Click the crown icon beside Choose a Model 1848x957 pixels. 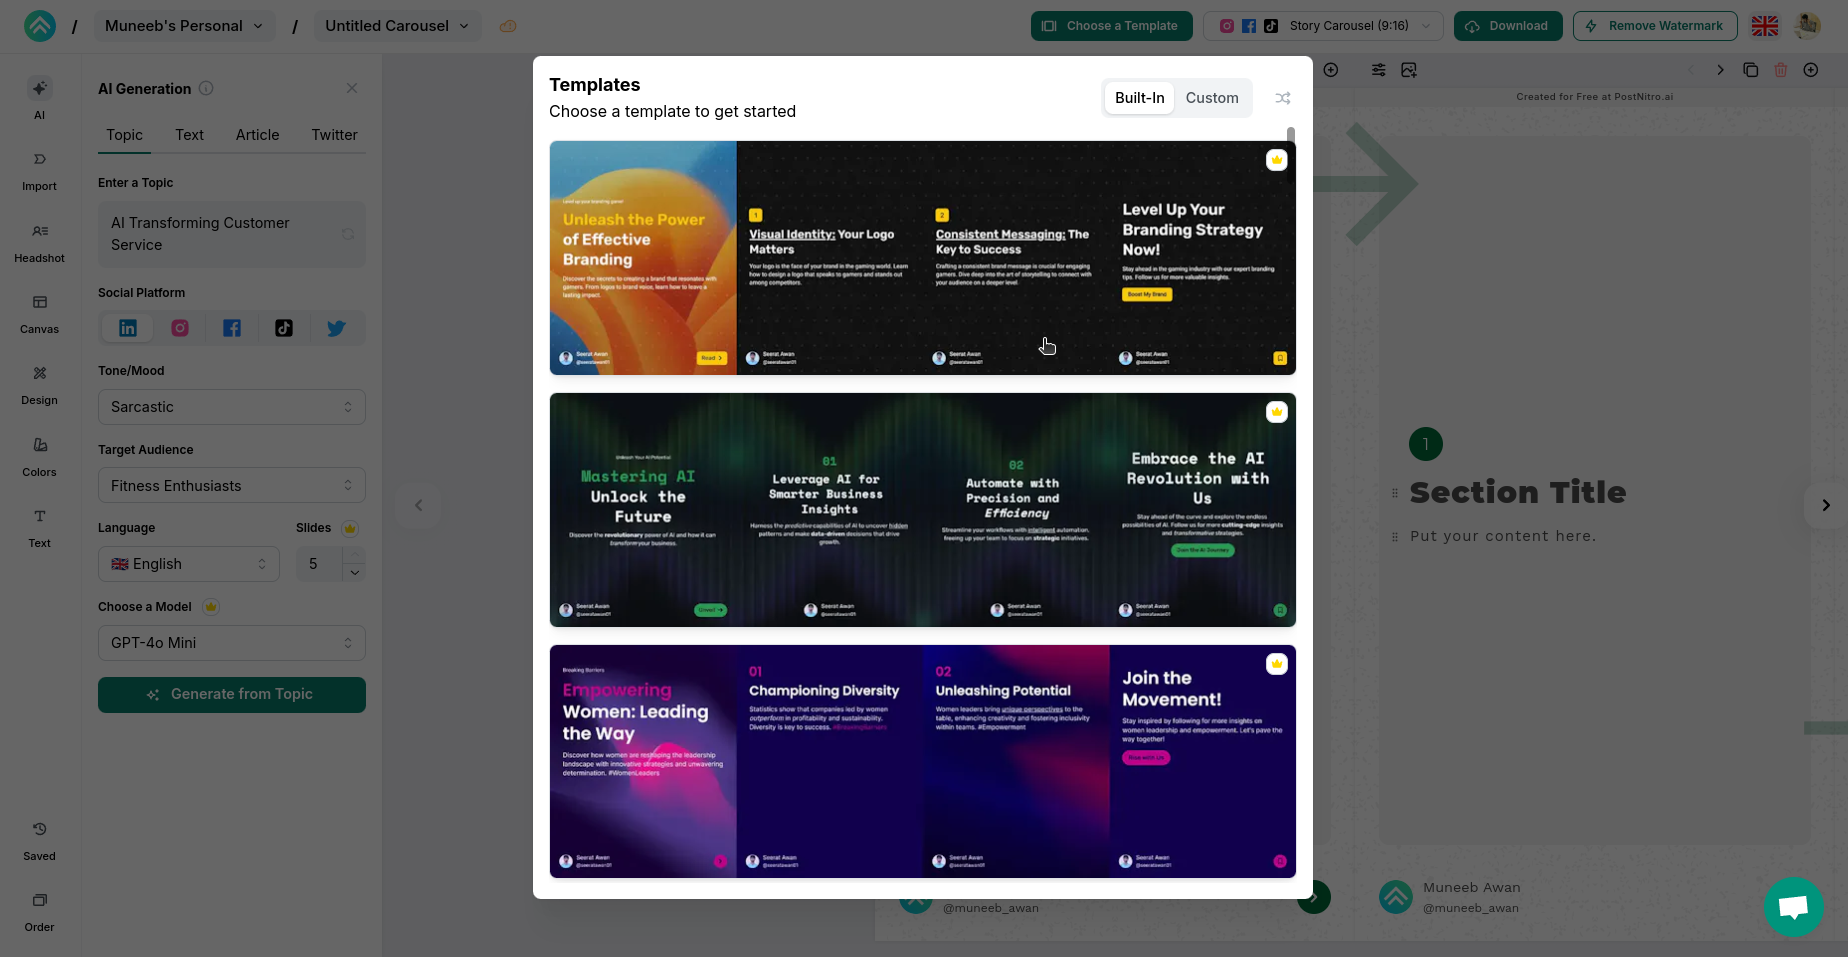pos(211,607)
